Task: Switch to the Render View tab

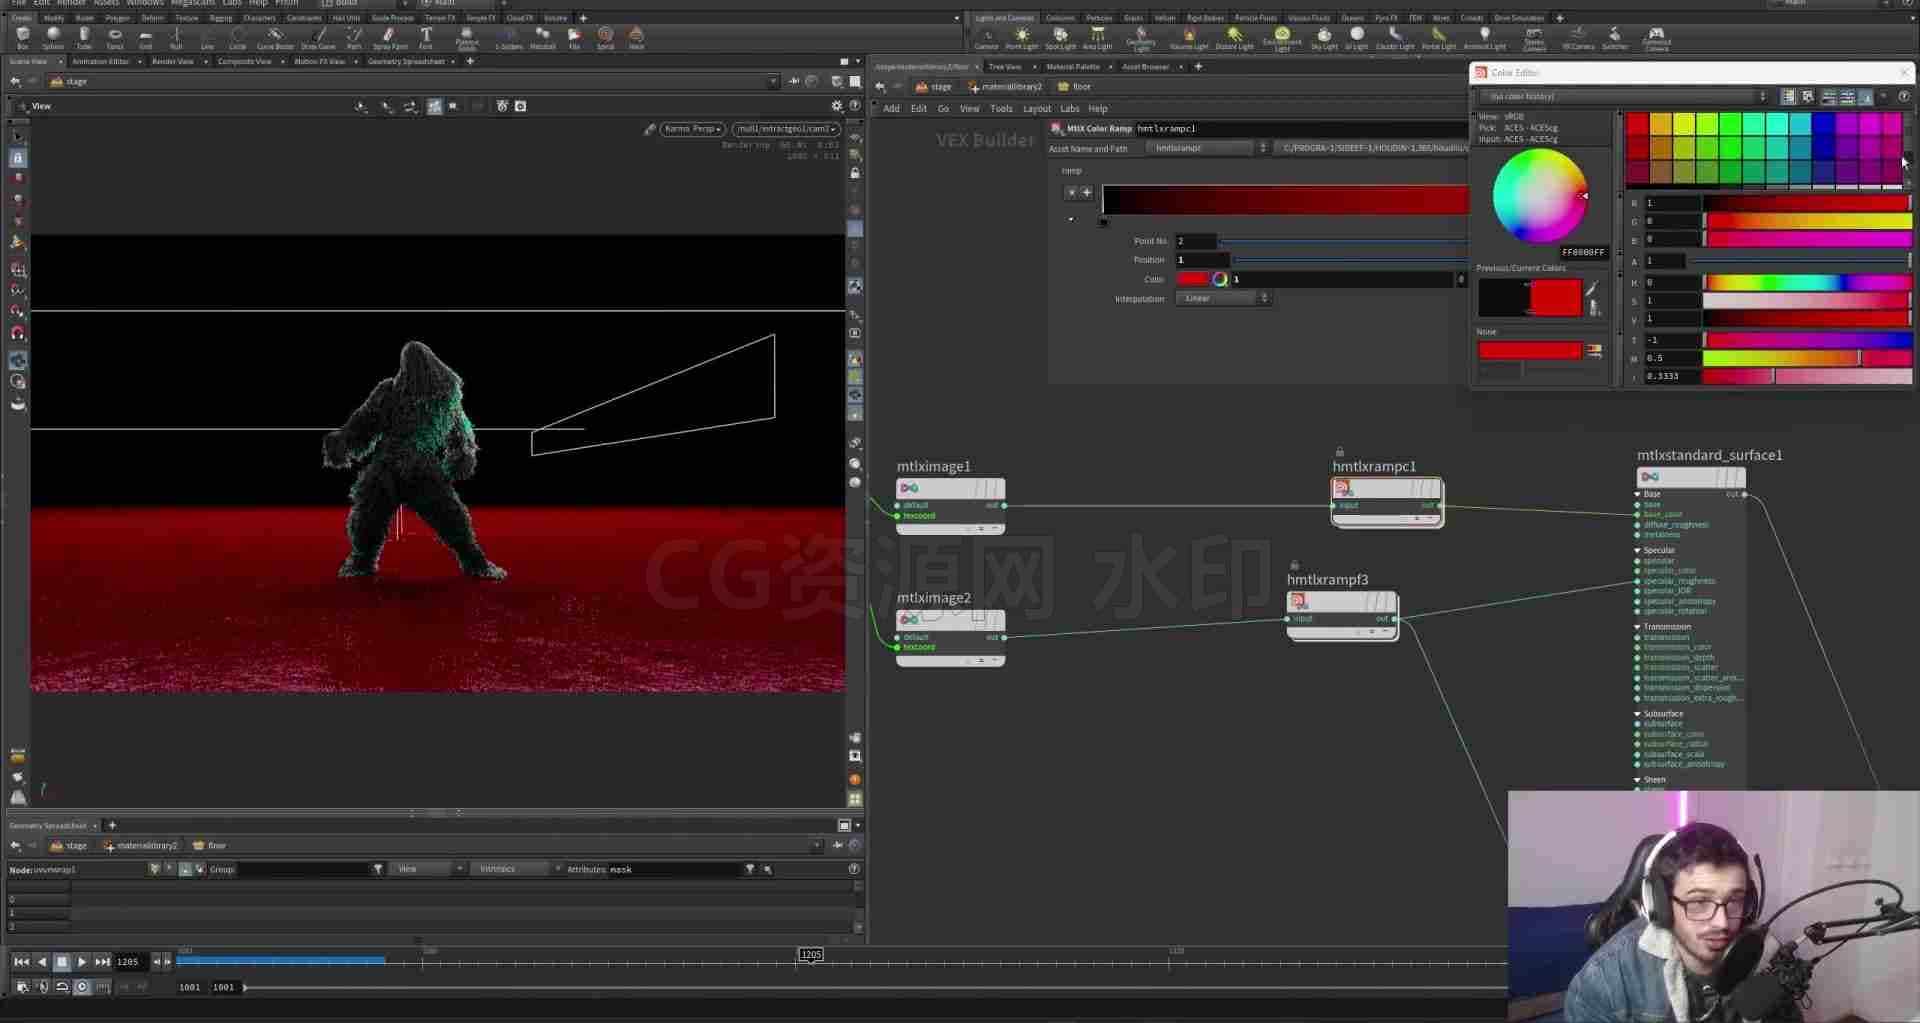Action: click(173, 62)
